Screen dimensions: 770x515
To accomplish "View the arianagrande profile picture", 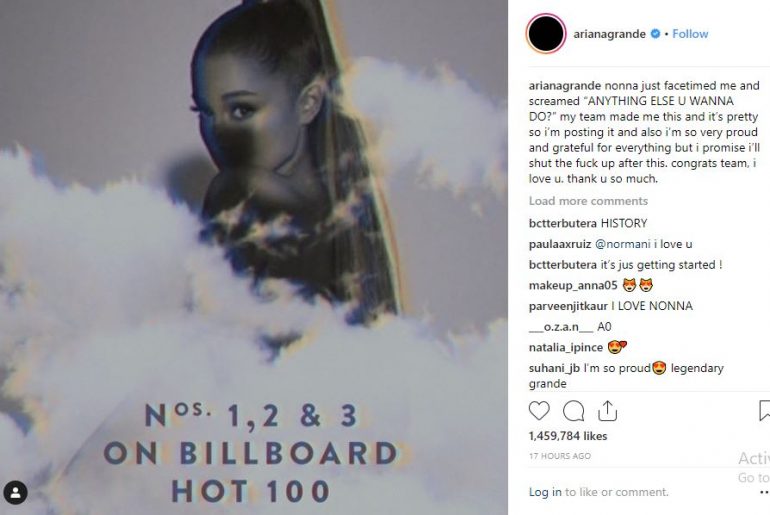I will click(x=546, y=33).
